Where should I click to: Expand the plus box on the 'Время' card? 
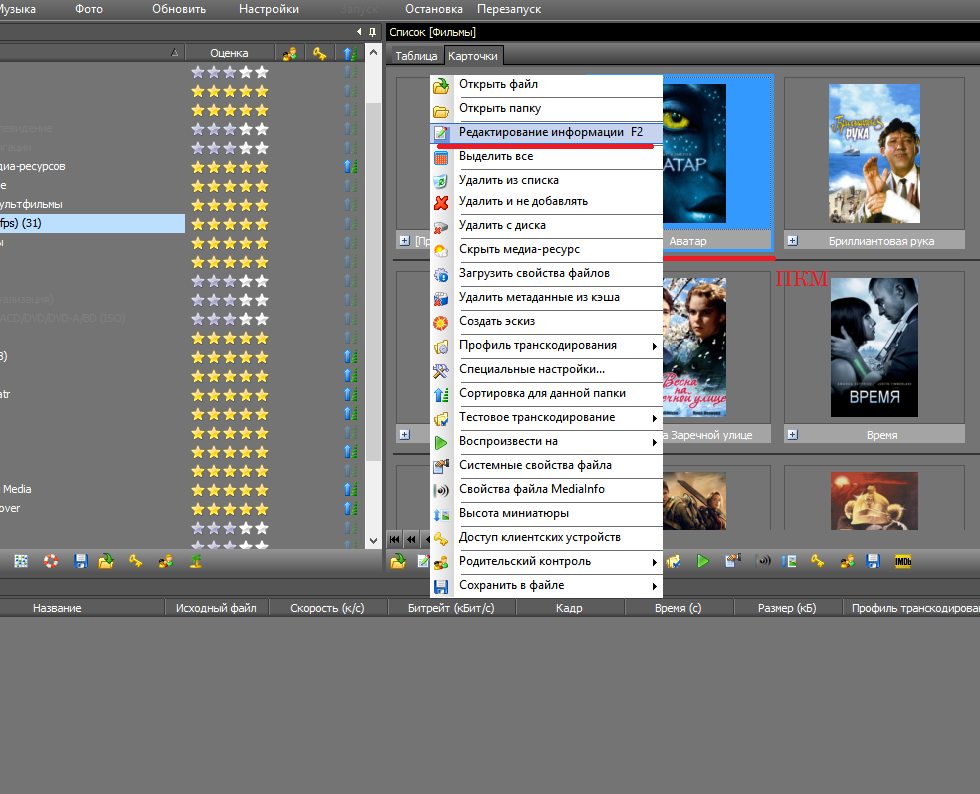tap(792, 435)
